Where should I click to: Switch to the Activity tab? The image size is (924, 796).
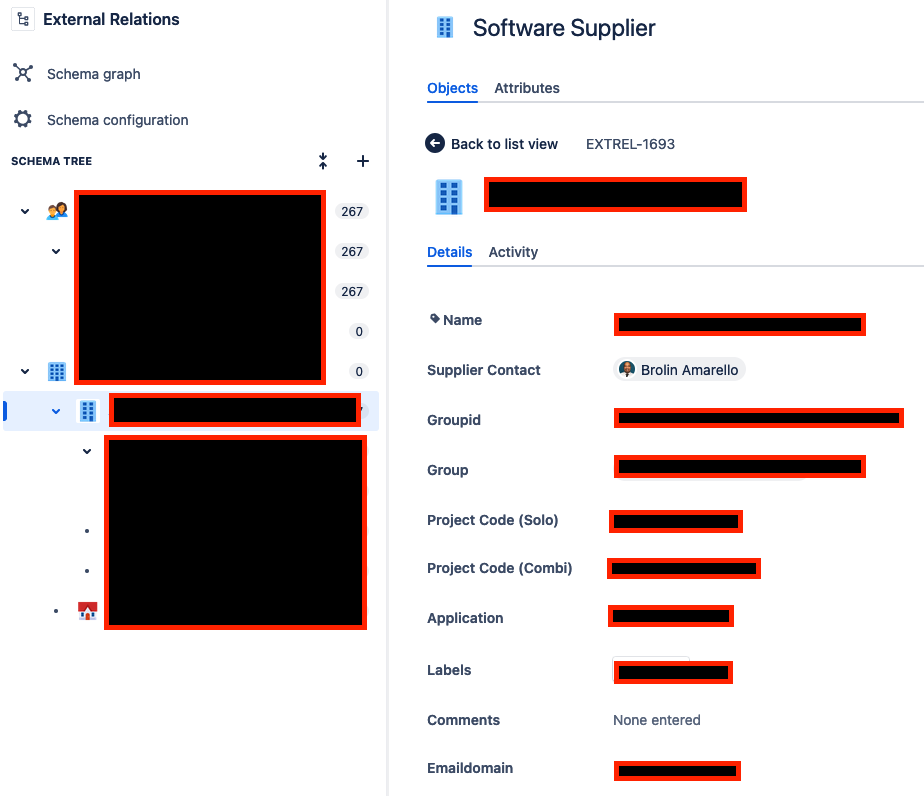pos(513,252)
